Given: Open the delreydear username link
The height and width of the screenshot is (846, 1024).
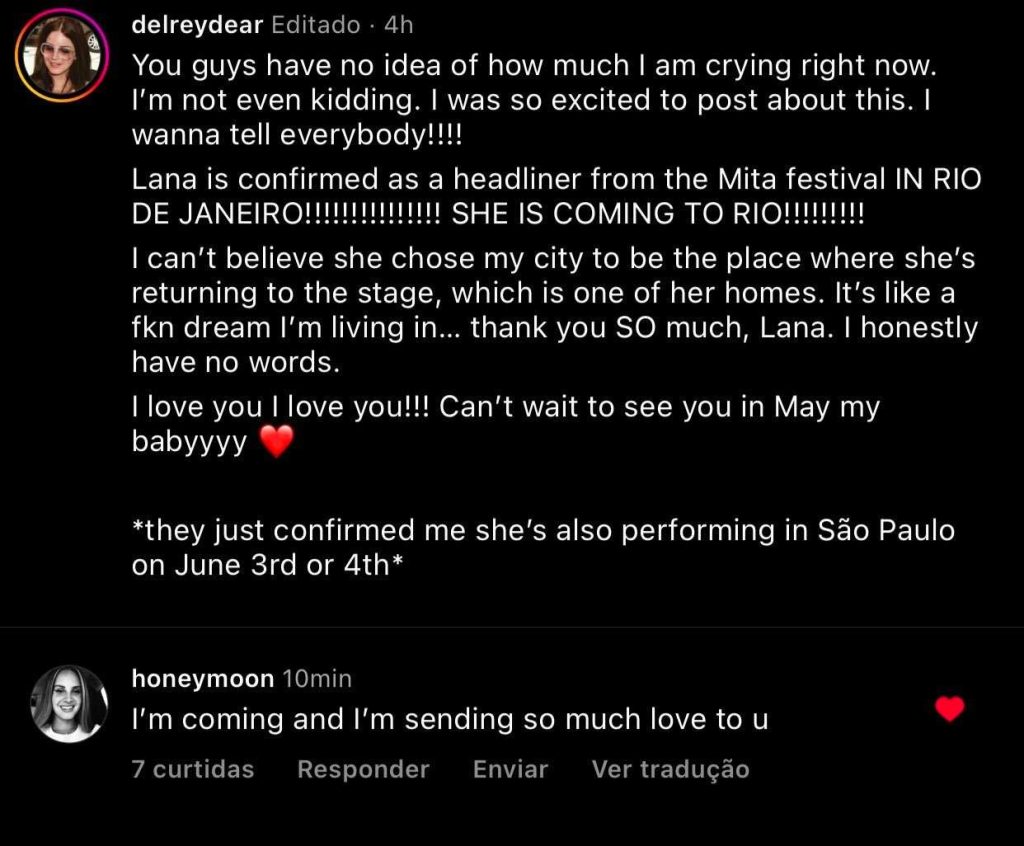Looking at the screenshot, I should (198, 25).
